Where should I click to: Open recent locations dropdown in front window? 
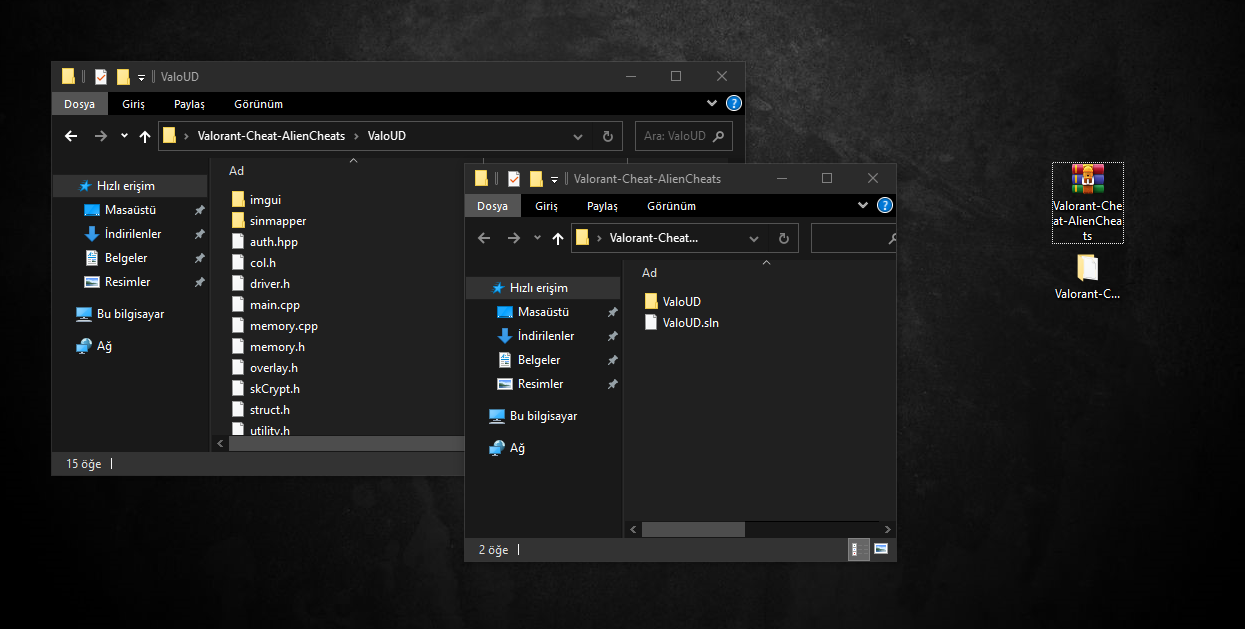(x=537, y=238)
